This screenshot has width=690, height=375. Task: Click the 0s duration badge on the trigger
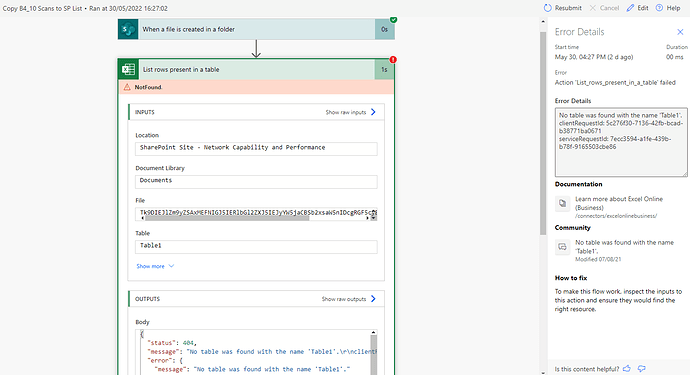click(x=385, y=29)
